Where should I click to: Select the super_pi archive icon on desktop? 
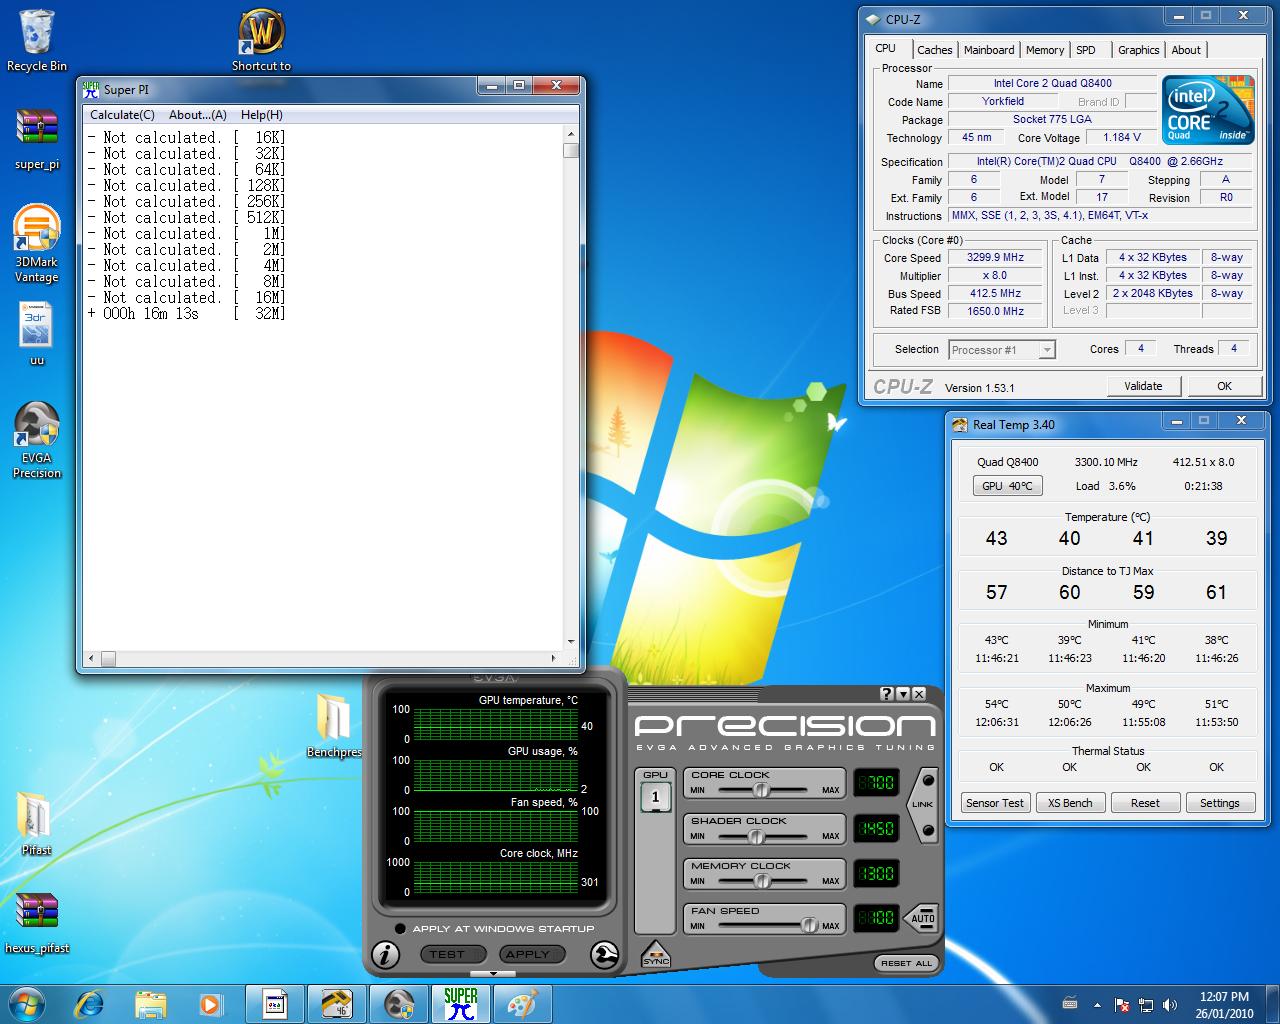(x=37, y=138)
